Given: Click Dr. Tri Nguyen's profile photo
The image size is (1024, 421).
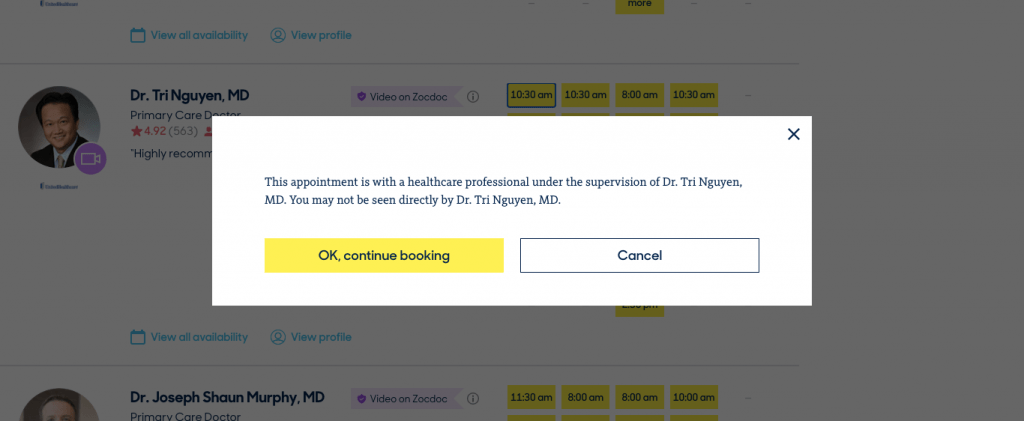Looking at the screenshot, I should (x=59, y=127).
